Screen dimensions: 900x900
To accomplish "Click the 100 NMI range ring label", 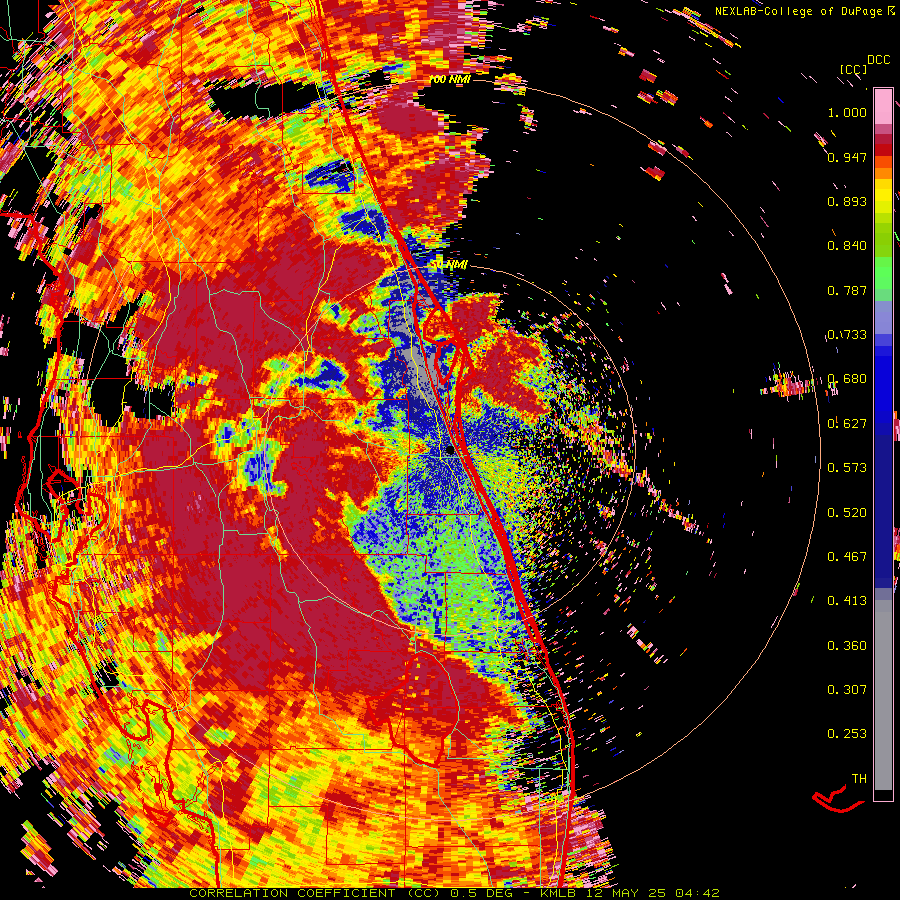I will pyautogui.click(x=450, y=79).
